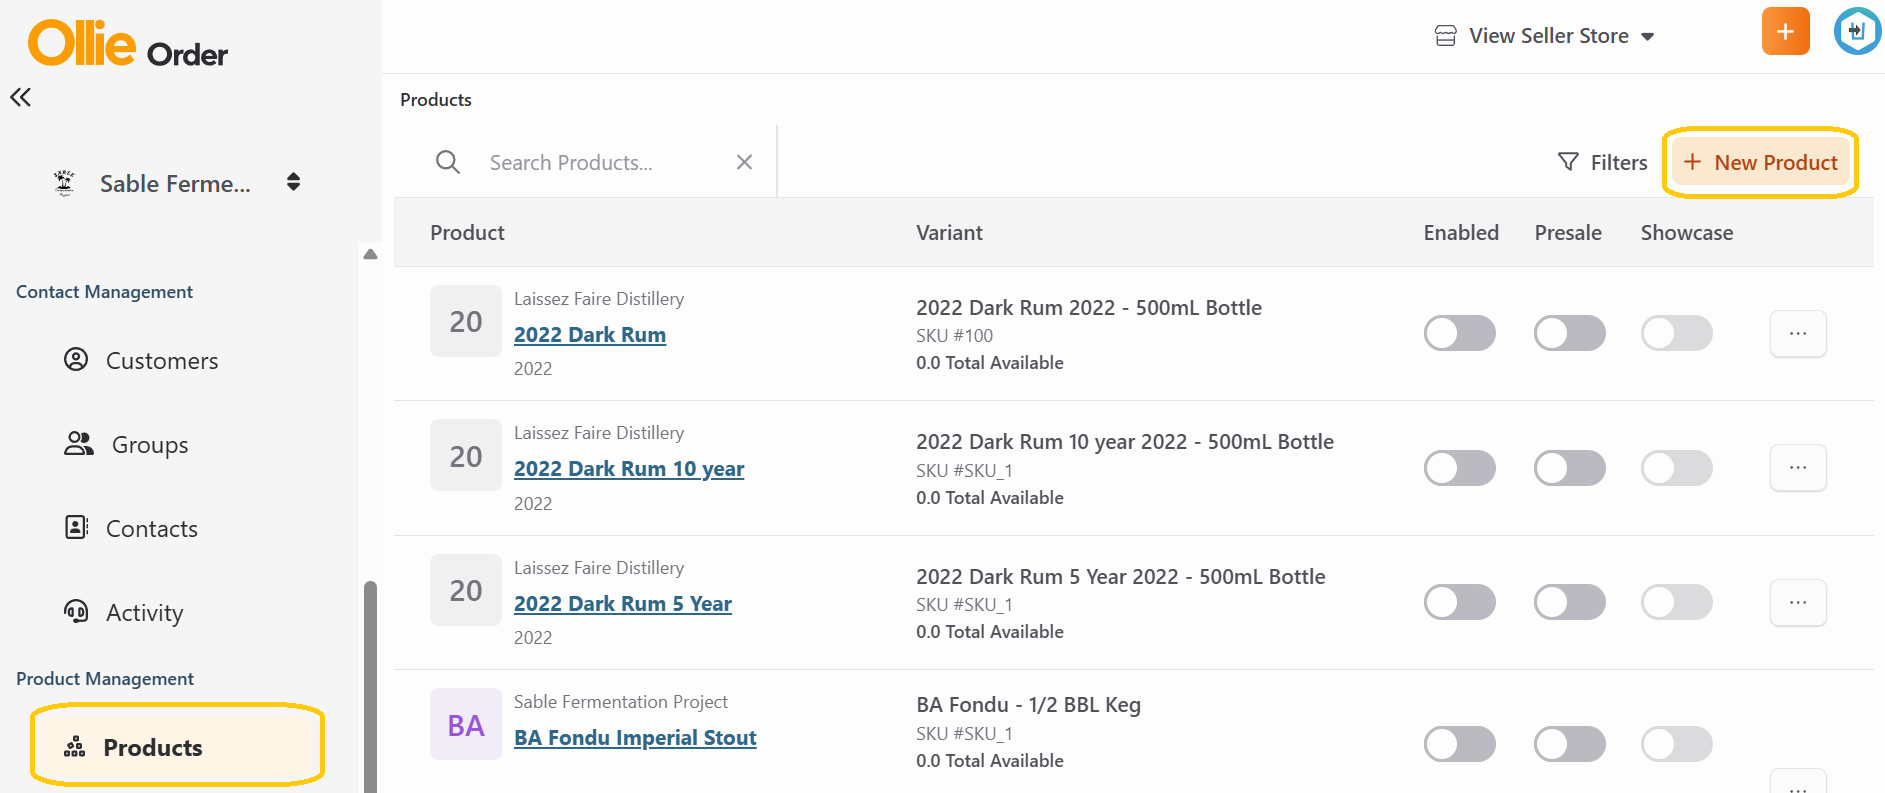1885x793 pixels.
Task: Open the 2022 Dark Rum product link
Action: pyautogui.click(x=590, y=335)
